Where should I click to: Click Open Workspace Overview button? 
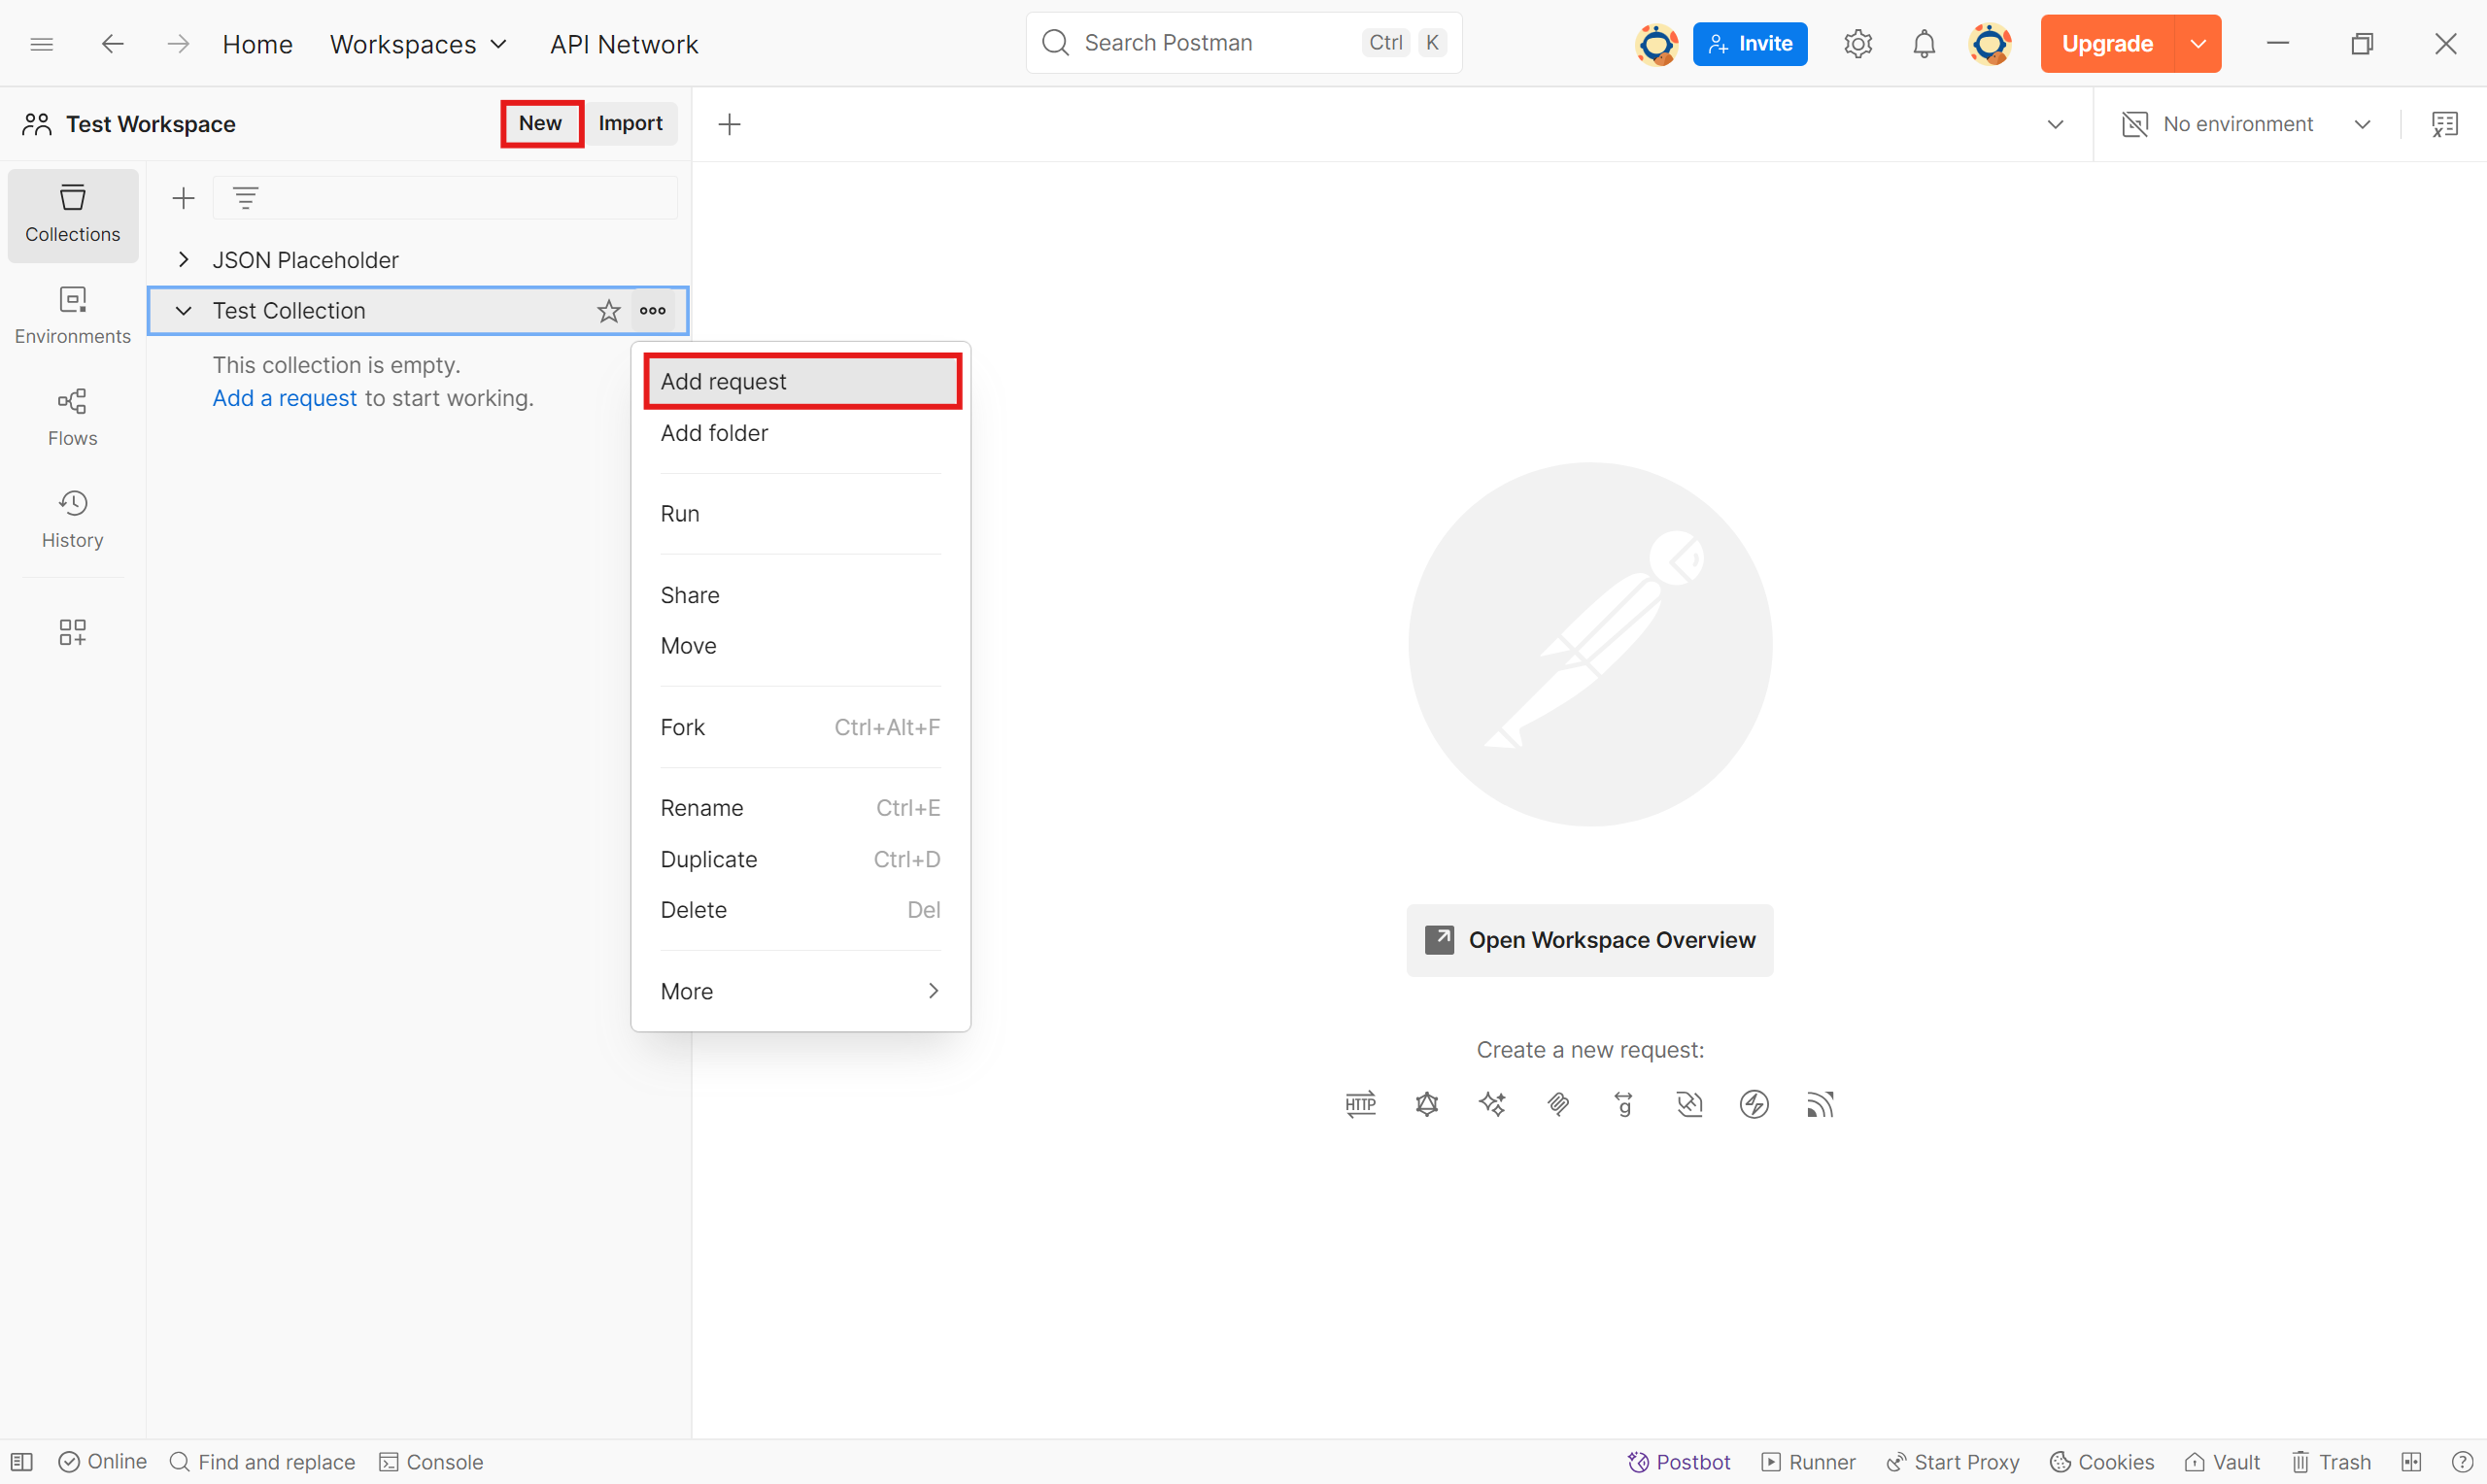(1590, 940)
